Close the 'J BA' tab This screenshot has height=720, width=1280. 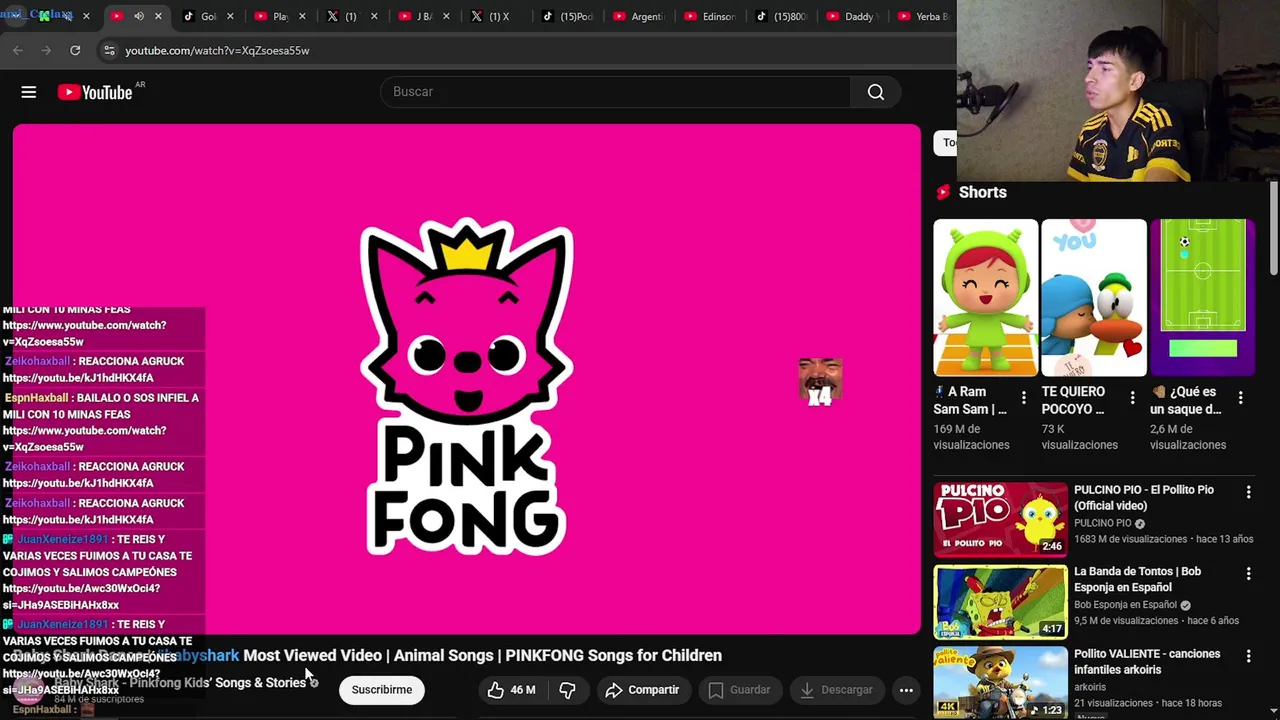pyautogui.click(x=446, y=16)
